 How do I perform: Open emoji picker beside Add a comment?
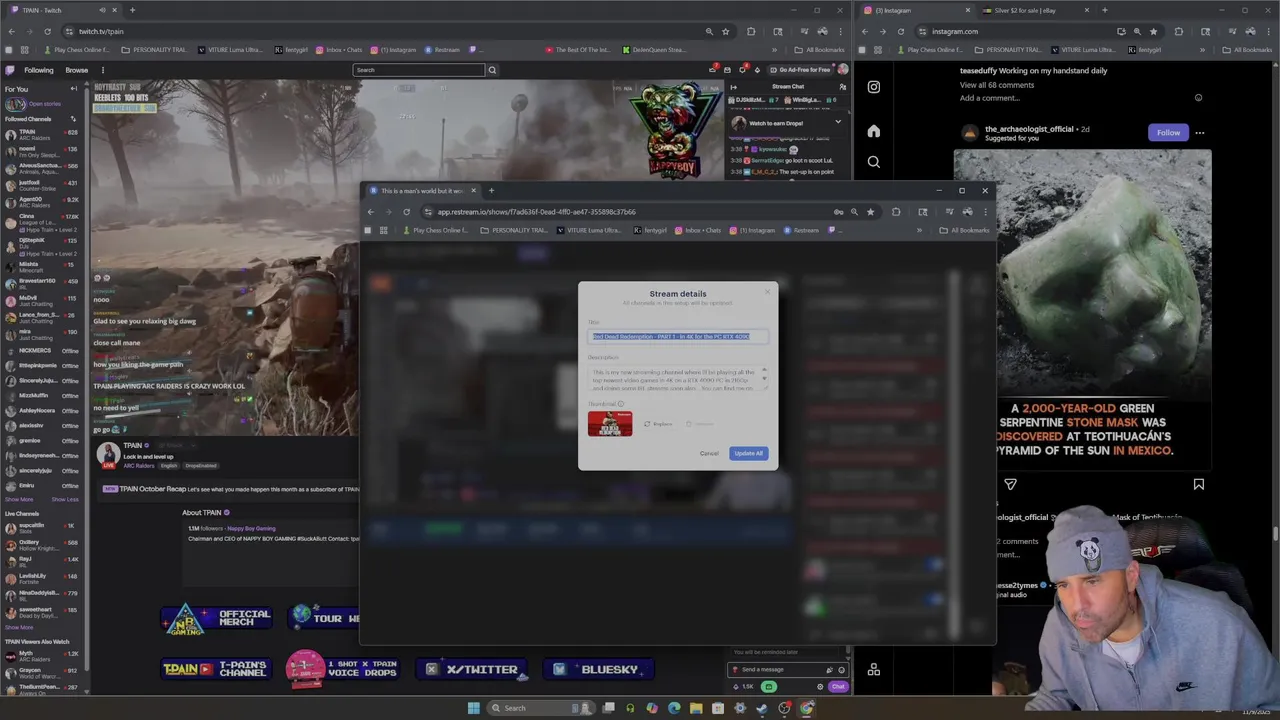[x=1198, y=98]
